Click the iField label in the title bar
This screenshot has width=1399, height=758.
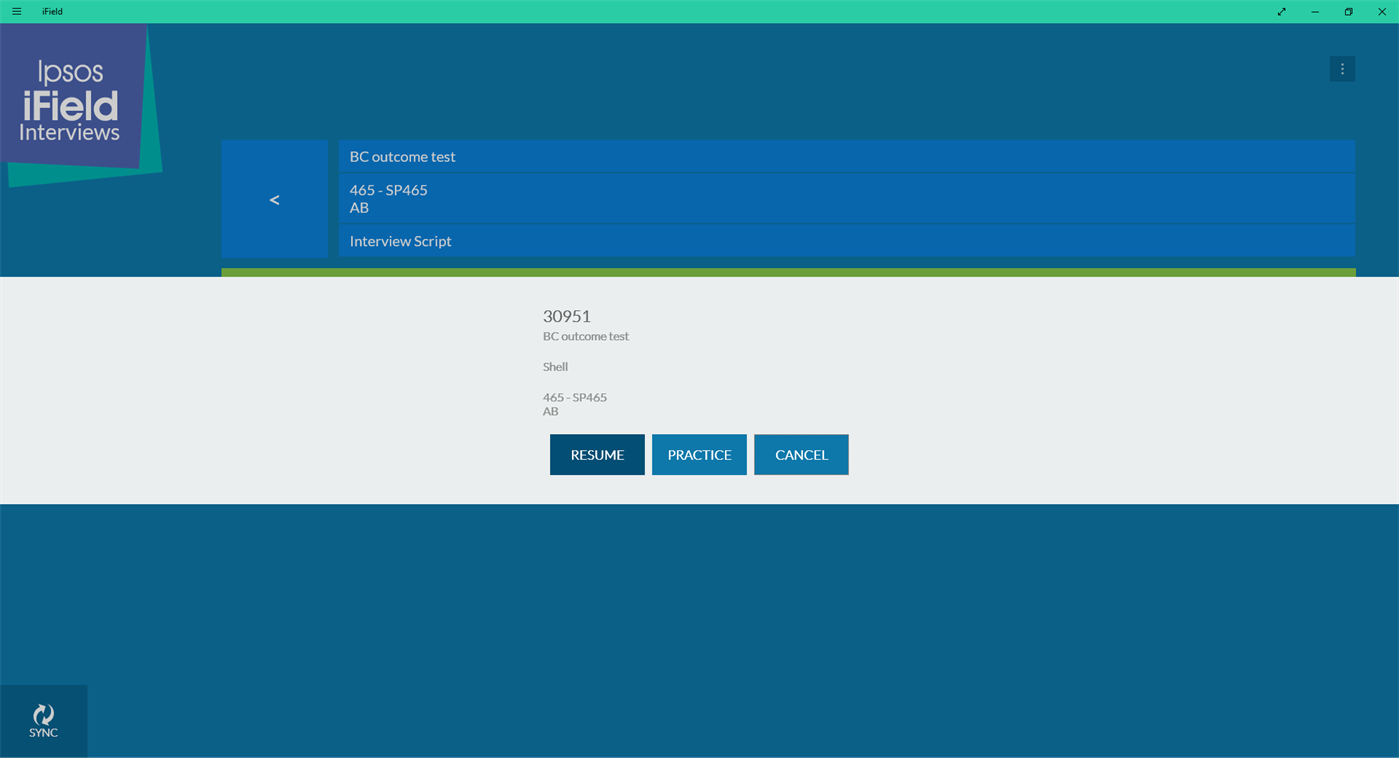click(x=51, y=11)
